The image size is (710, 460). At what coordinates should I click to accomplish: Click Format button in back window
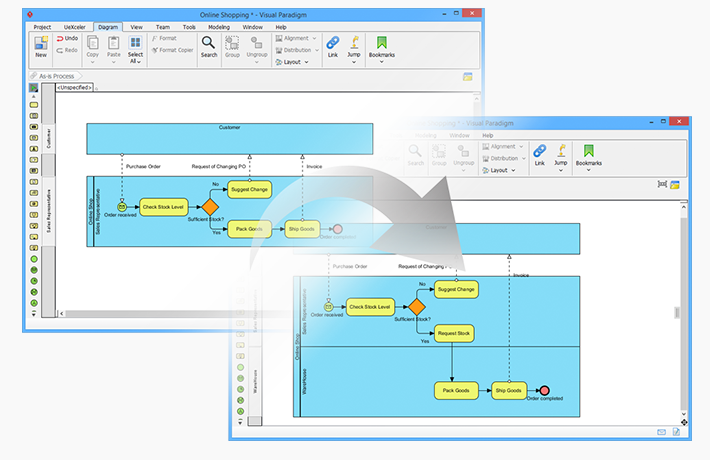click(x=164, y=38)
